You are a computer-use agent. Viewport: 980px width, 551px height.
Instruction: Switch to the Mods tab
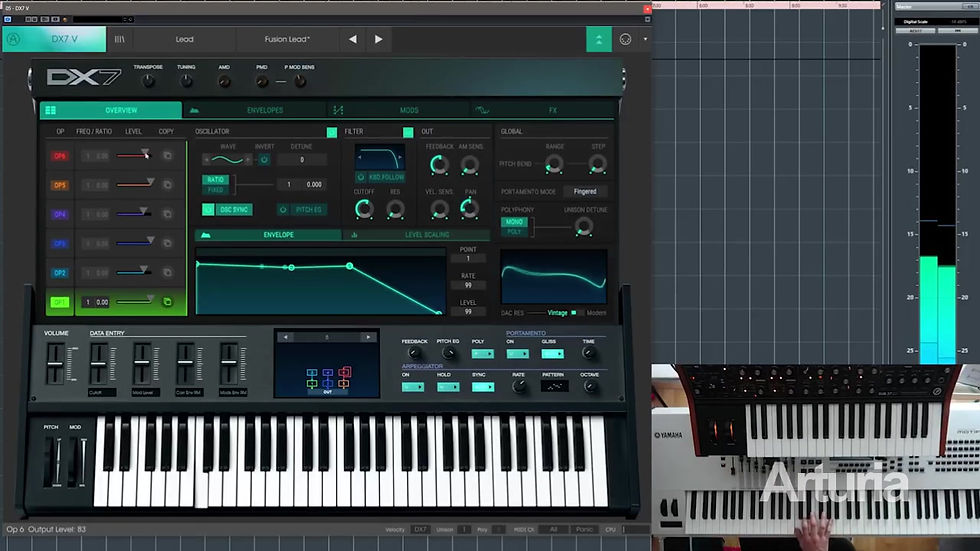click(400, 110)
